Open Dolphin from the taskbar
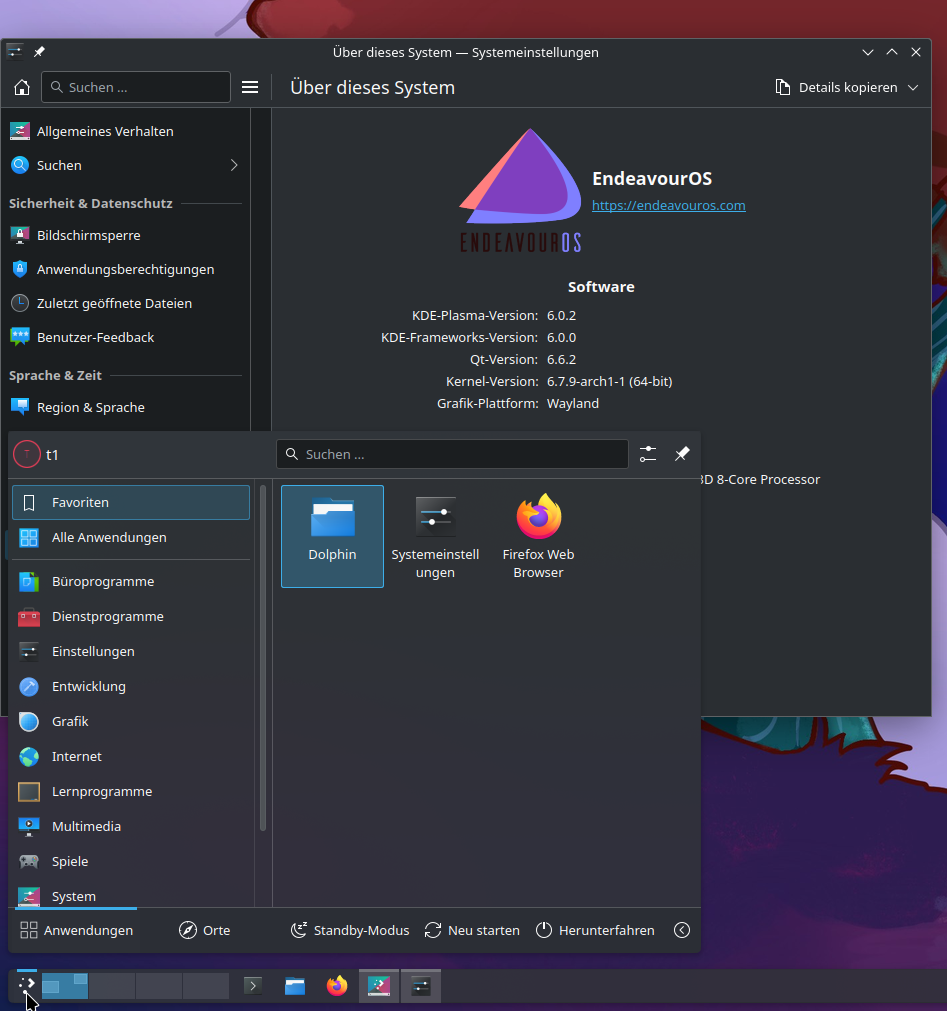 click(x=295, y=986)
